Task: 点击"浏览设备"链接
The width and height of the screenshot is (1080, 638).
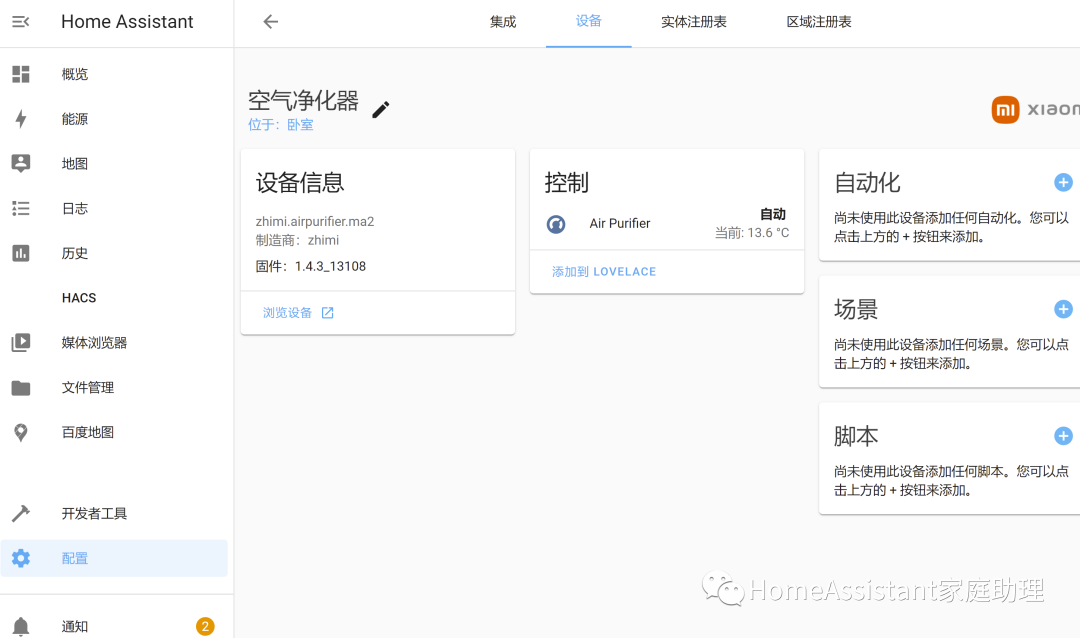Action: 288,312
